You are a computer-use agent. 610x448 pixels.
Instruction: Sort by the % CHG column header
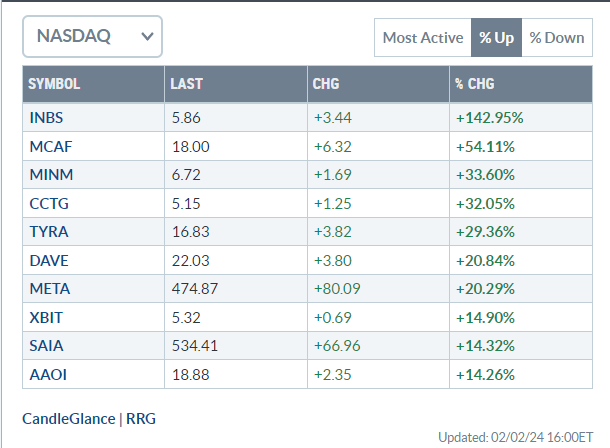474,84
